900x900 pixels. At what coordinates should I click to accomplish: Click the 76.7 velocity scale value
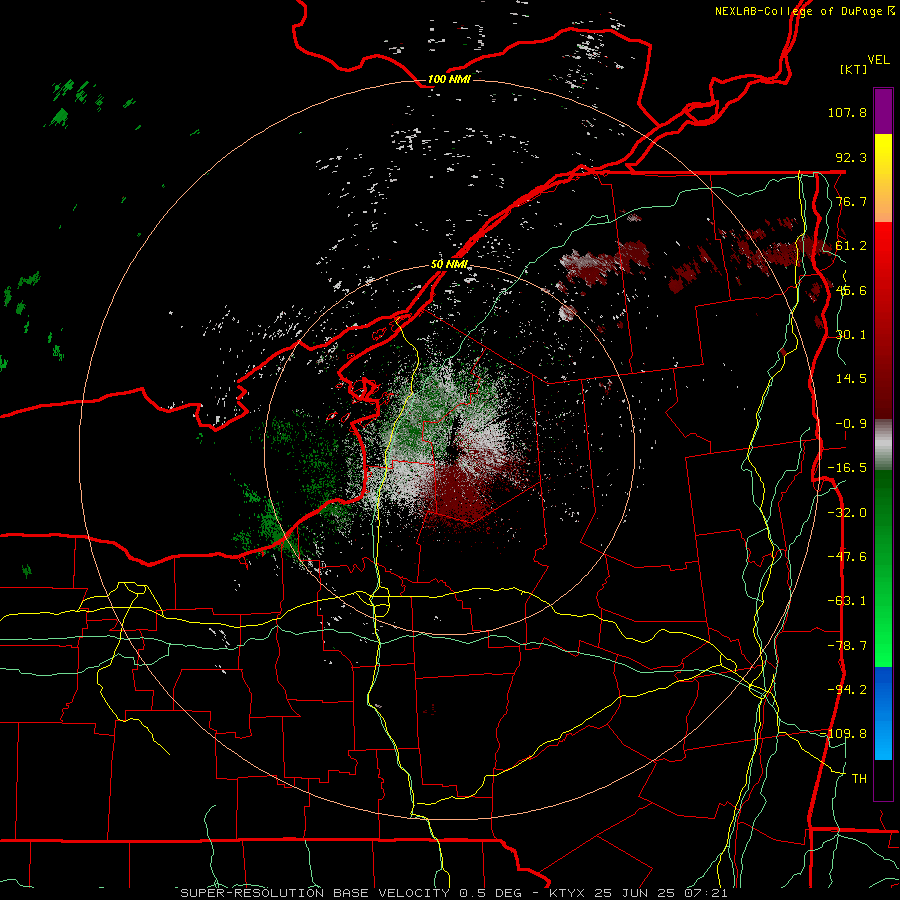(x=851, y=201)
